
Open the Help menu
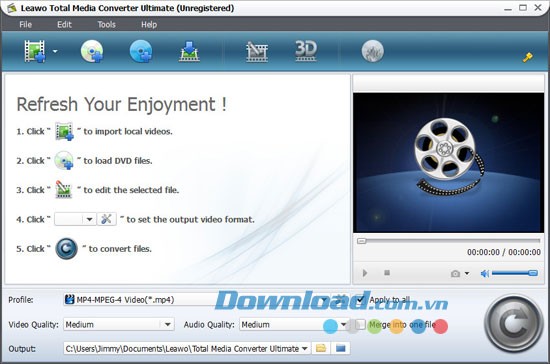(x=149, y=25)
